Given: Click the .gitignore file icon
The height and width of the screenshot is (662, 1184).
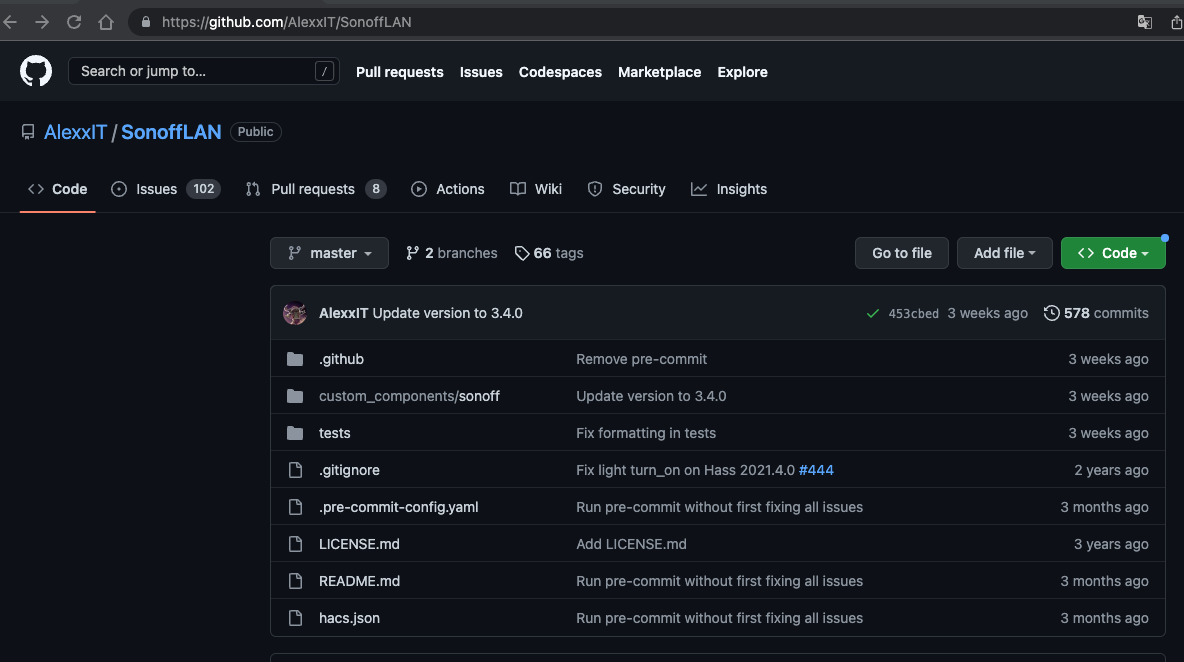Looking at the screenshot, I should tap(295, 470).
